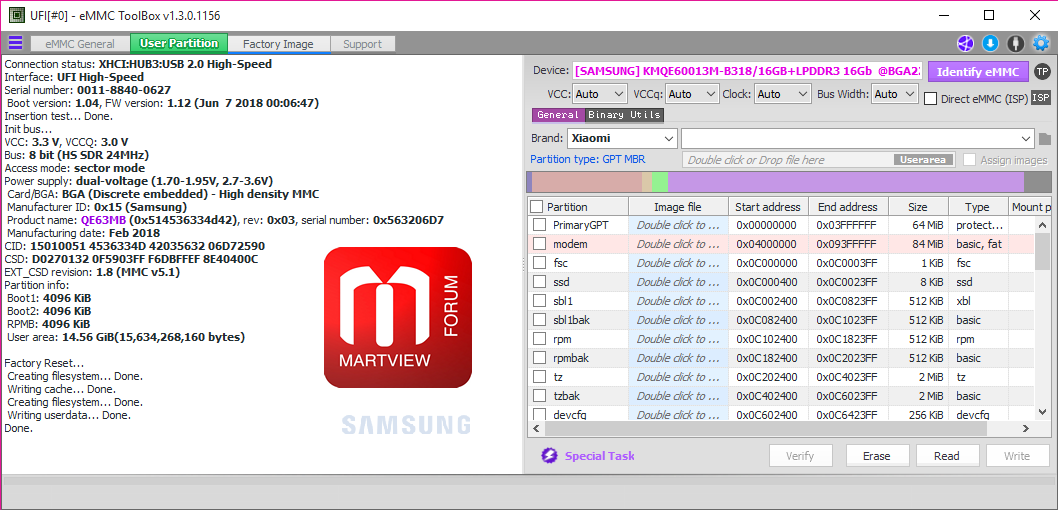
Task: Click the Userarea button
Action: 924,160
